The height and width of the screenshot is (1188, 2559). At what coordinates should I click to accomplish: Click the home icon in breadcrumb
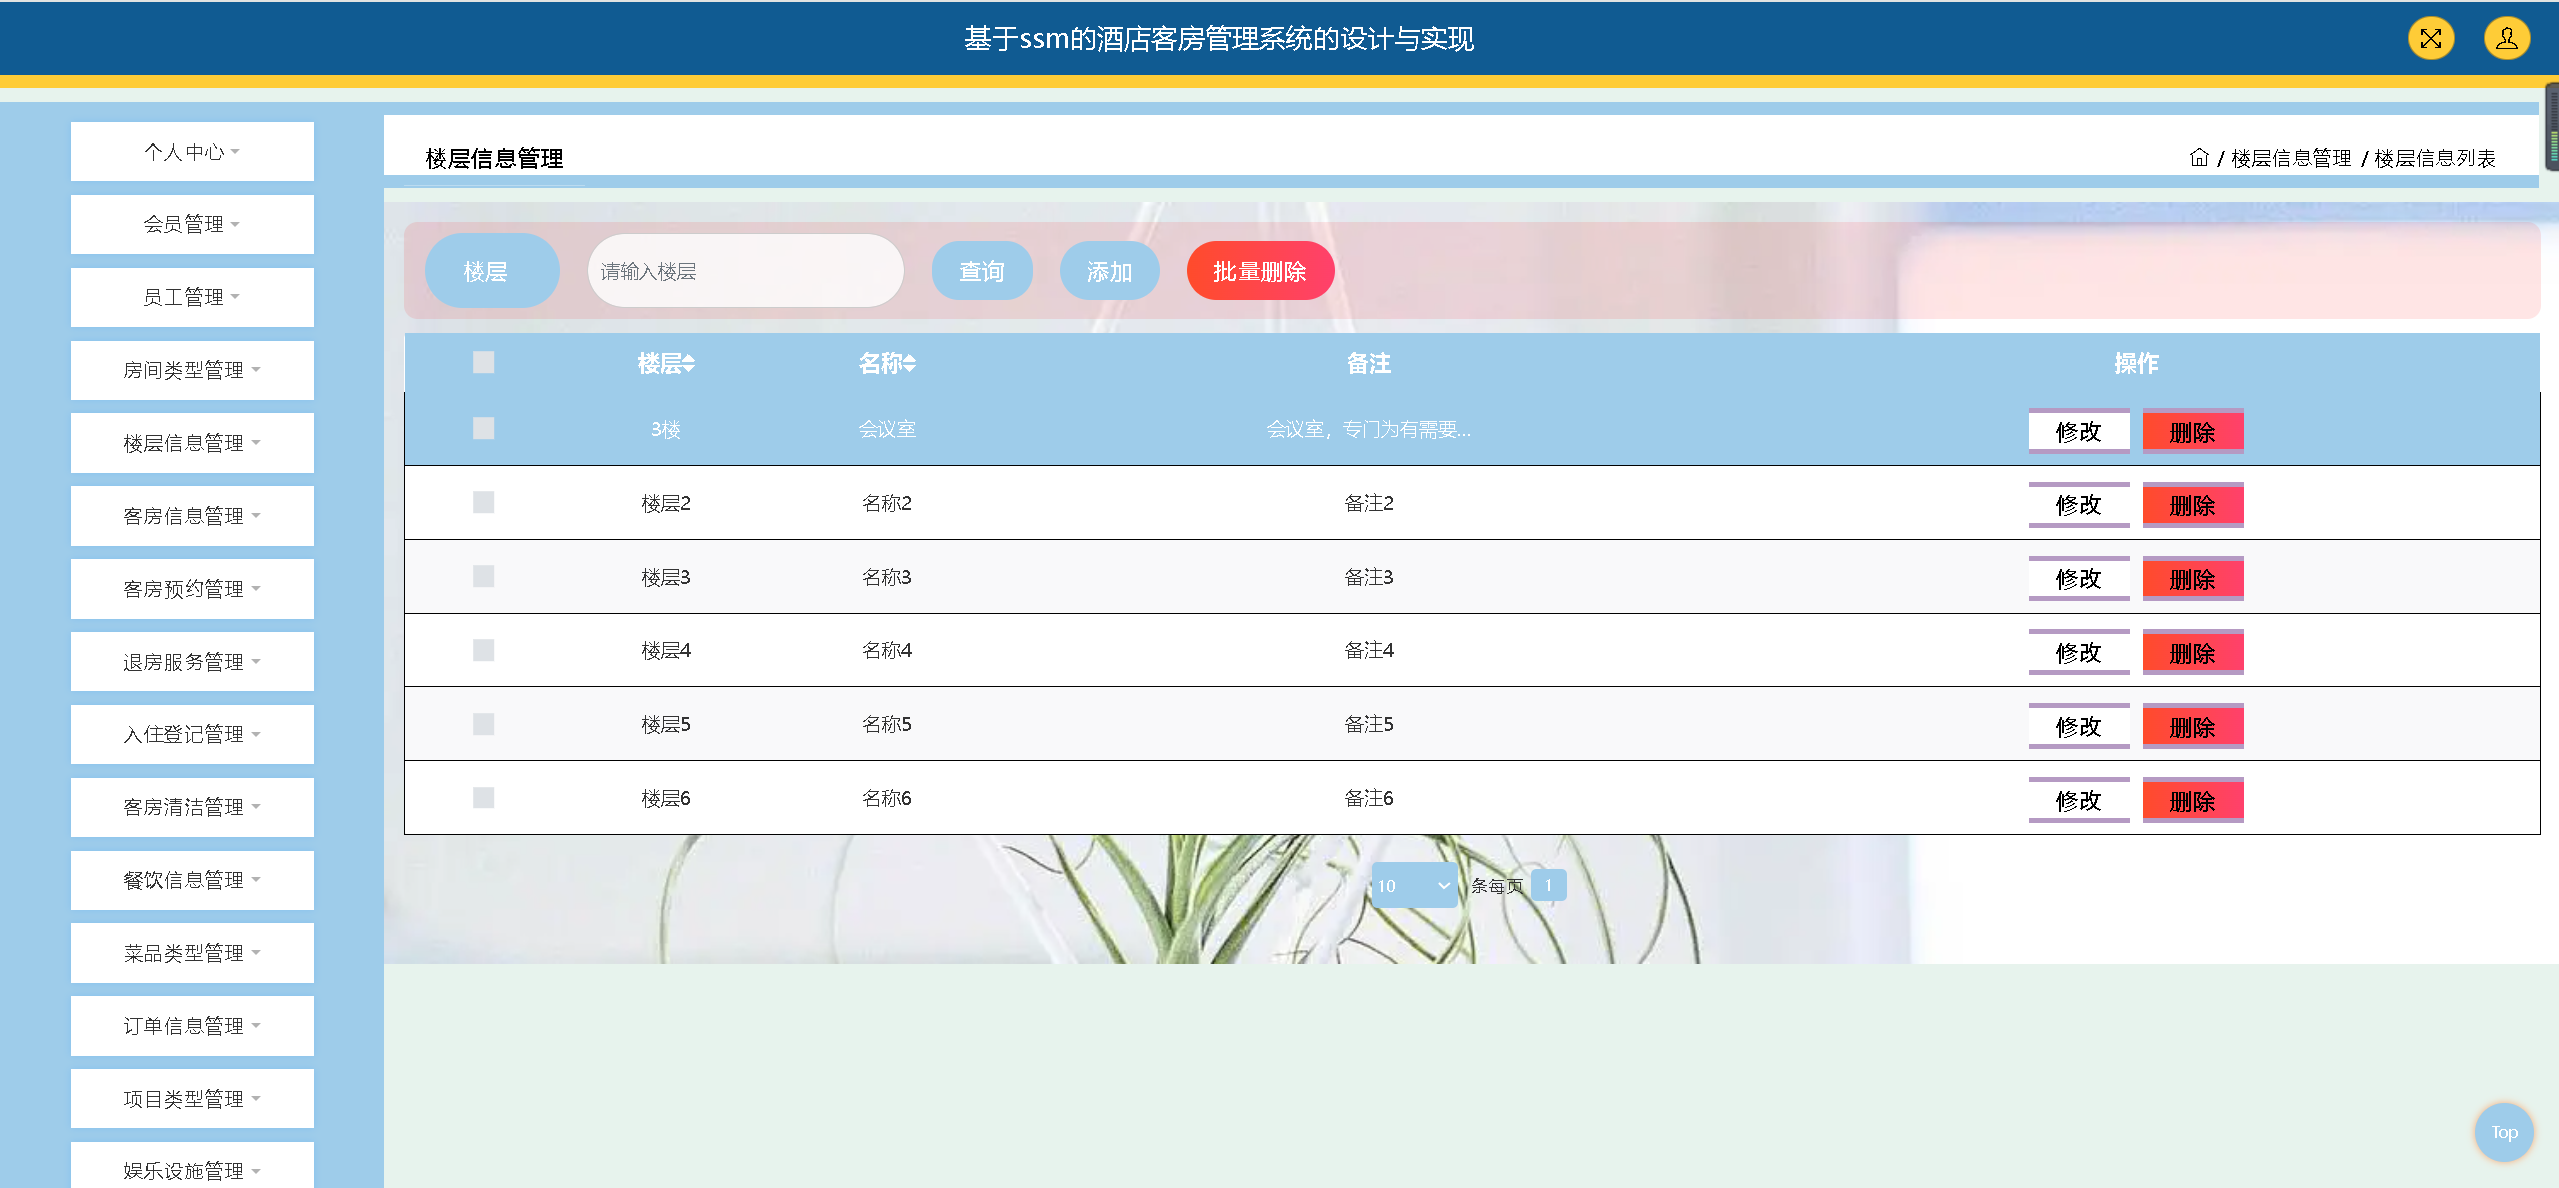pos(2198,158)
